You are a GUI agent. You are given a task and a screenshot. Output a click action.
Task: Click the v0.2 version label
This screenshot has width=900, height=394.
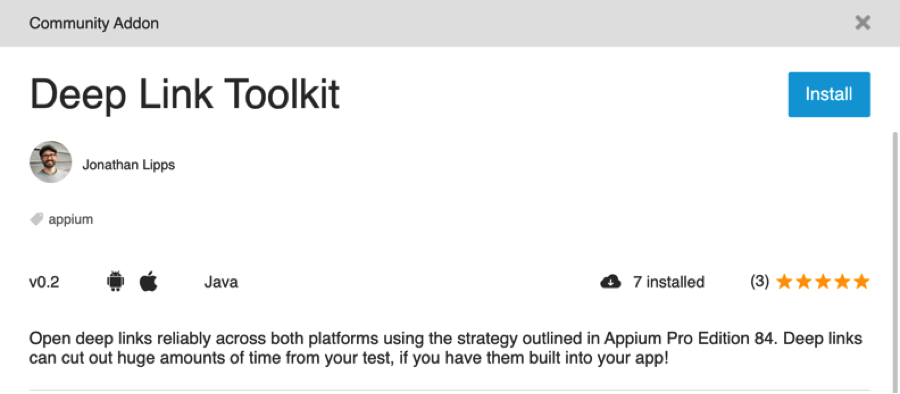(x=44, y=282)
